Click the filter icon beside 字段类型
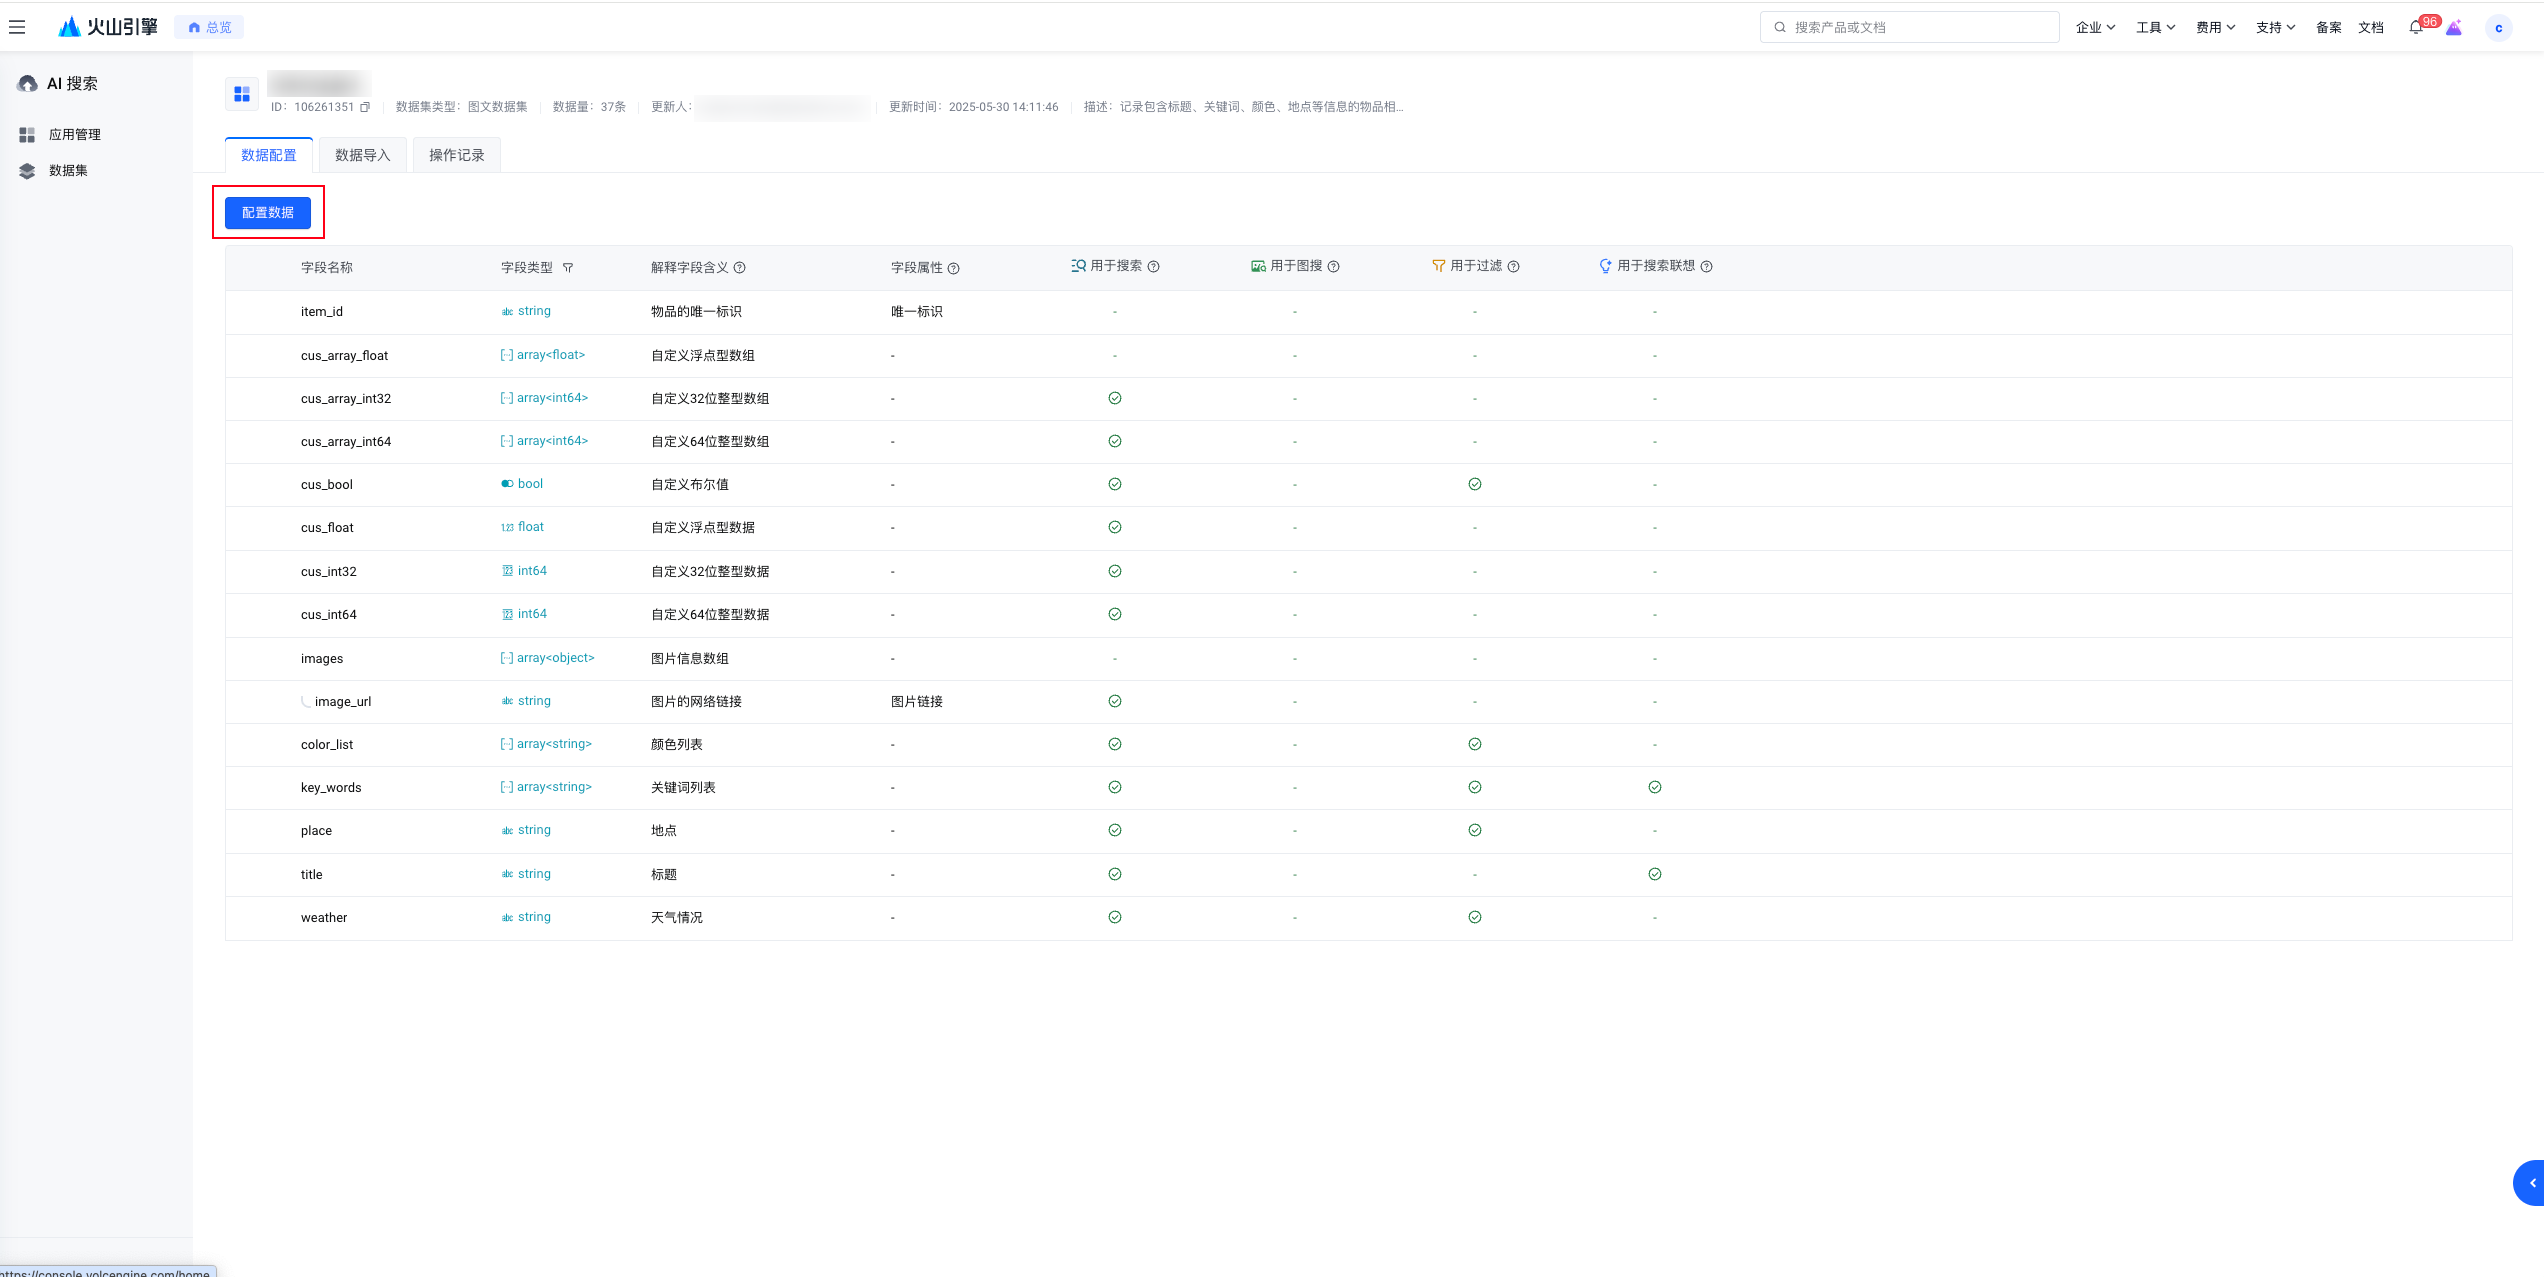The width and height of the screenshot is (2544, 1277). [x=568, y=268]
